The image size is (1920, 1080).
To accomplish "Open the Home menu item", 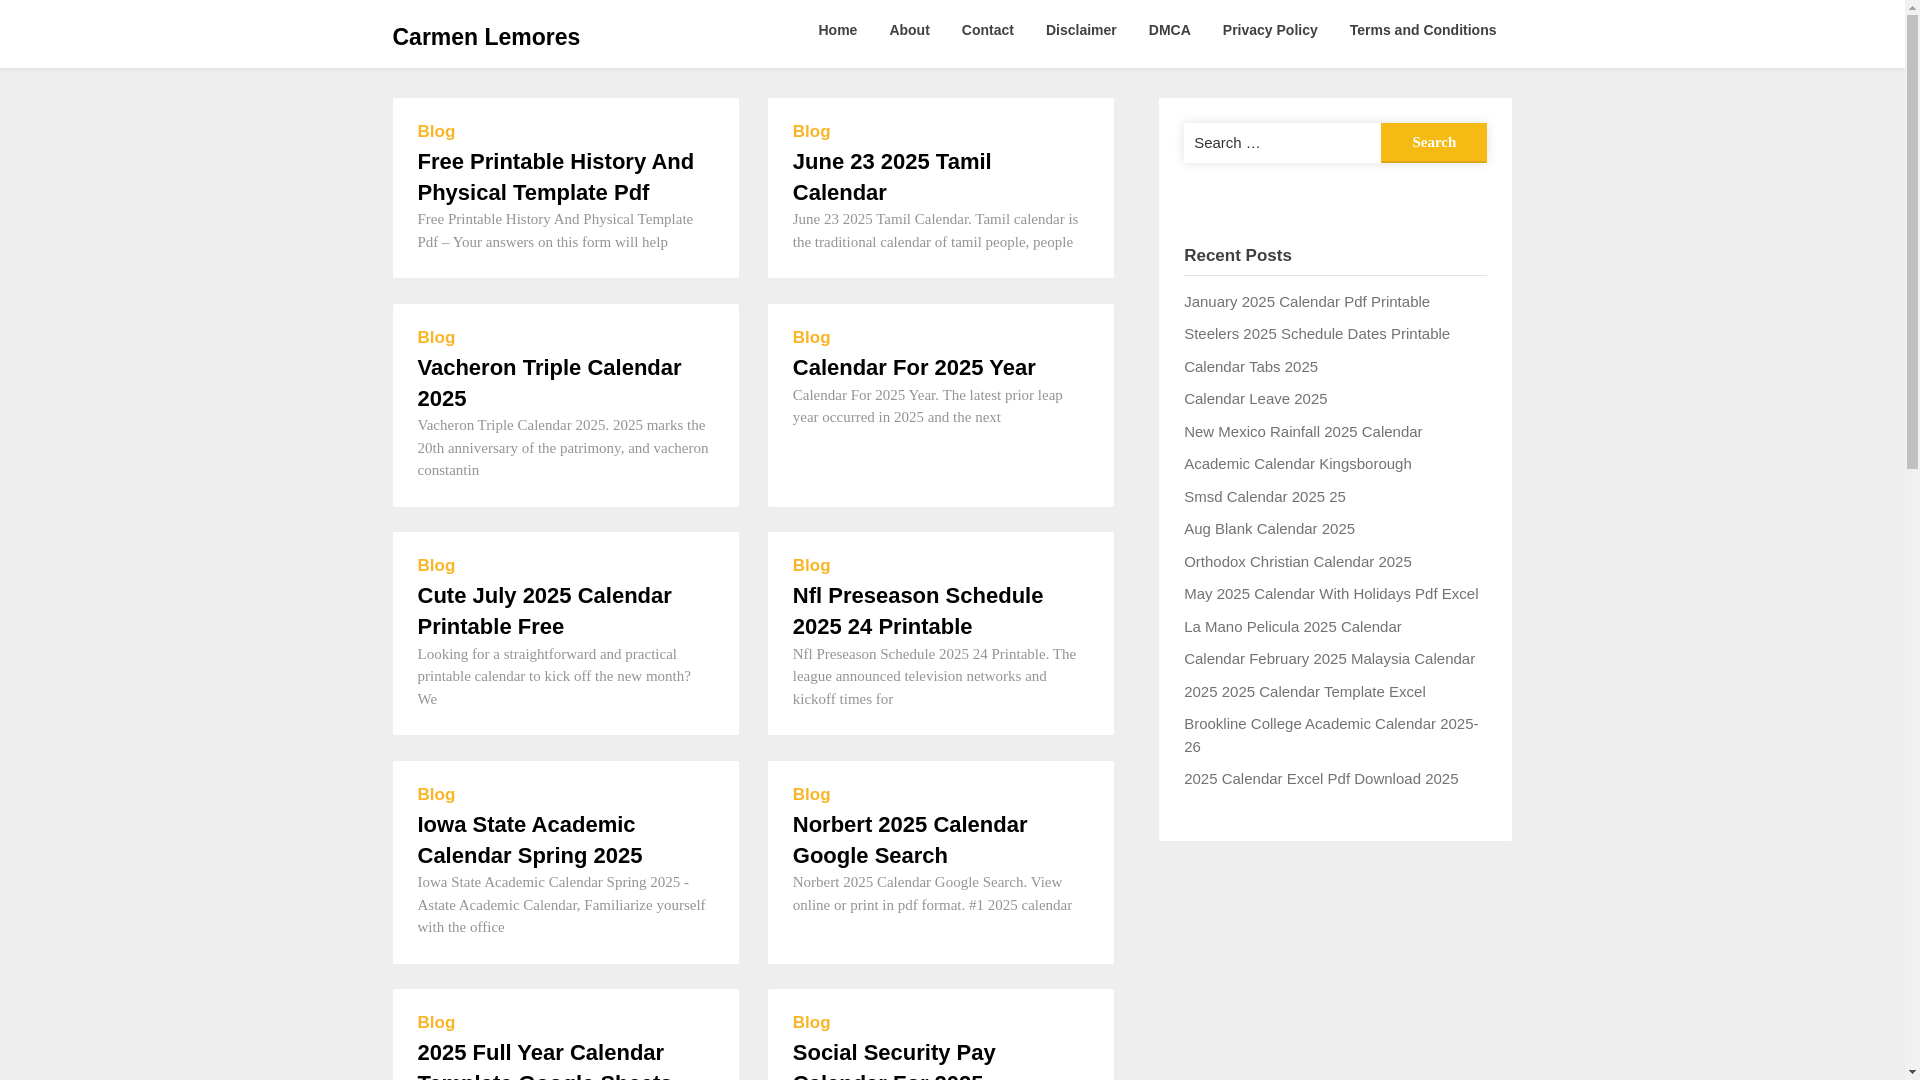I will coord(837,30).
